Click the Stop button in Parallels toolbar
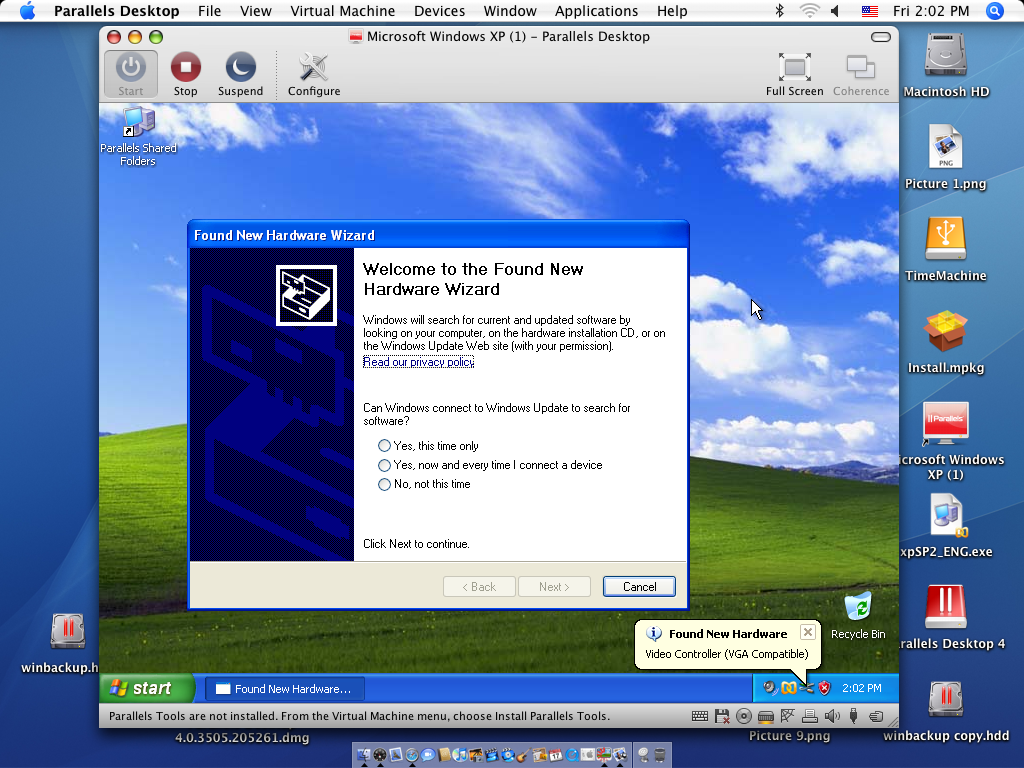The image size is (1024, 768). click(x=185, y=74)
